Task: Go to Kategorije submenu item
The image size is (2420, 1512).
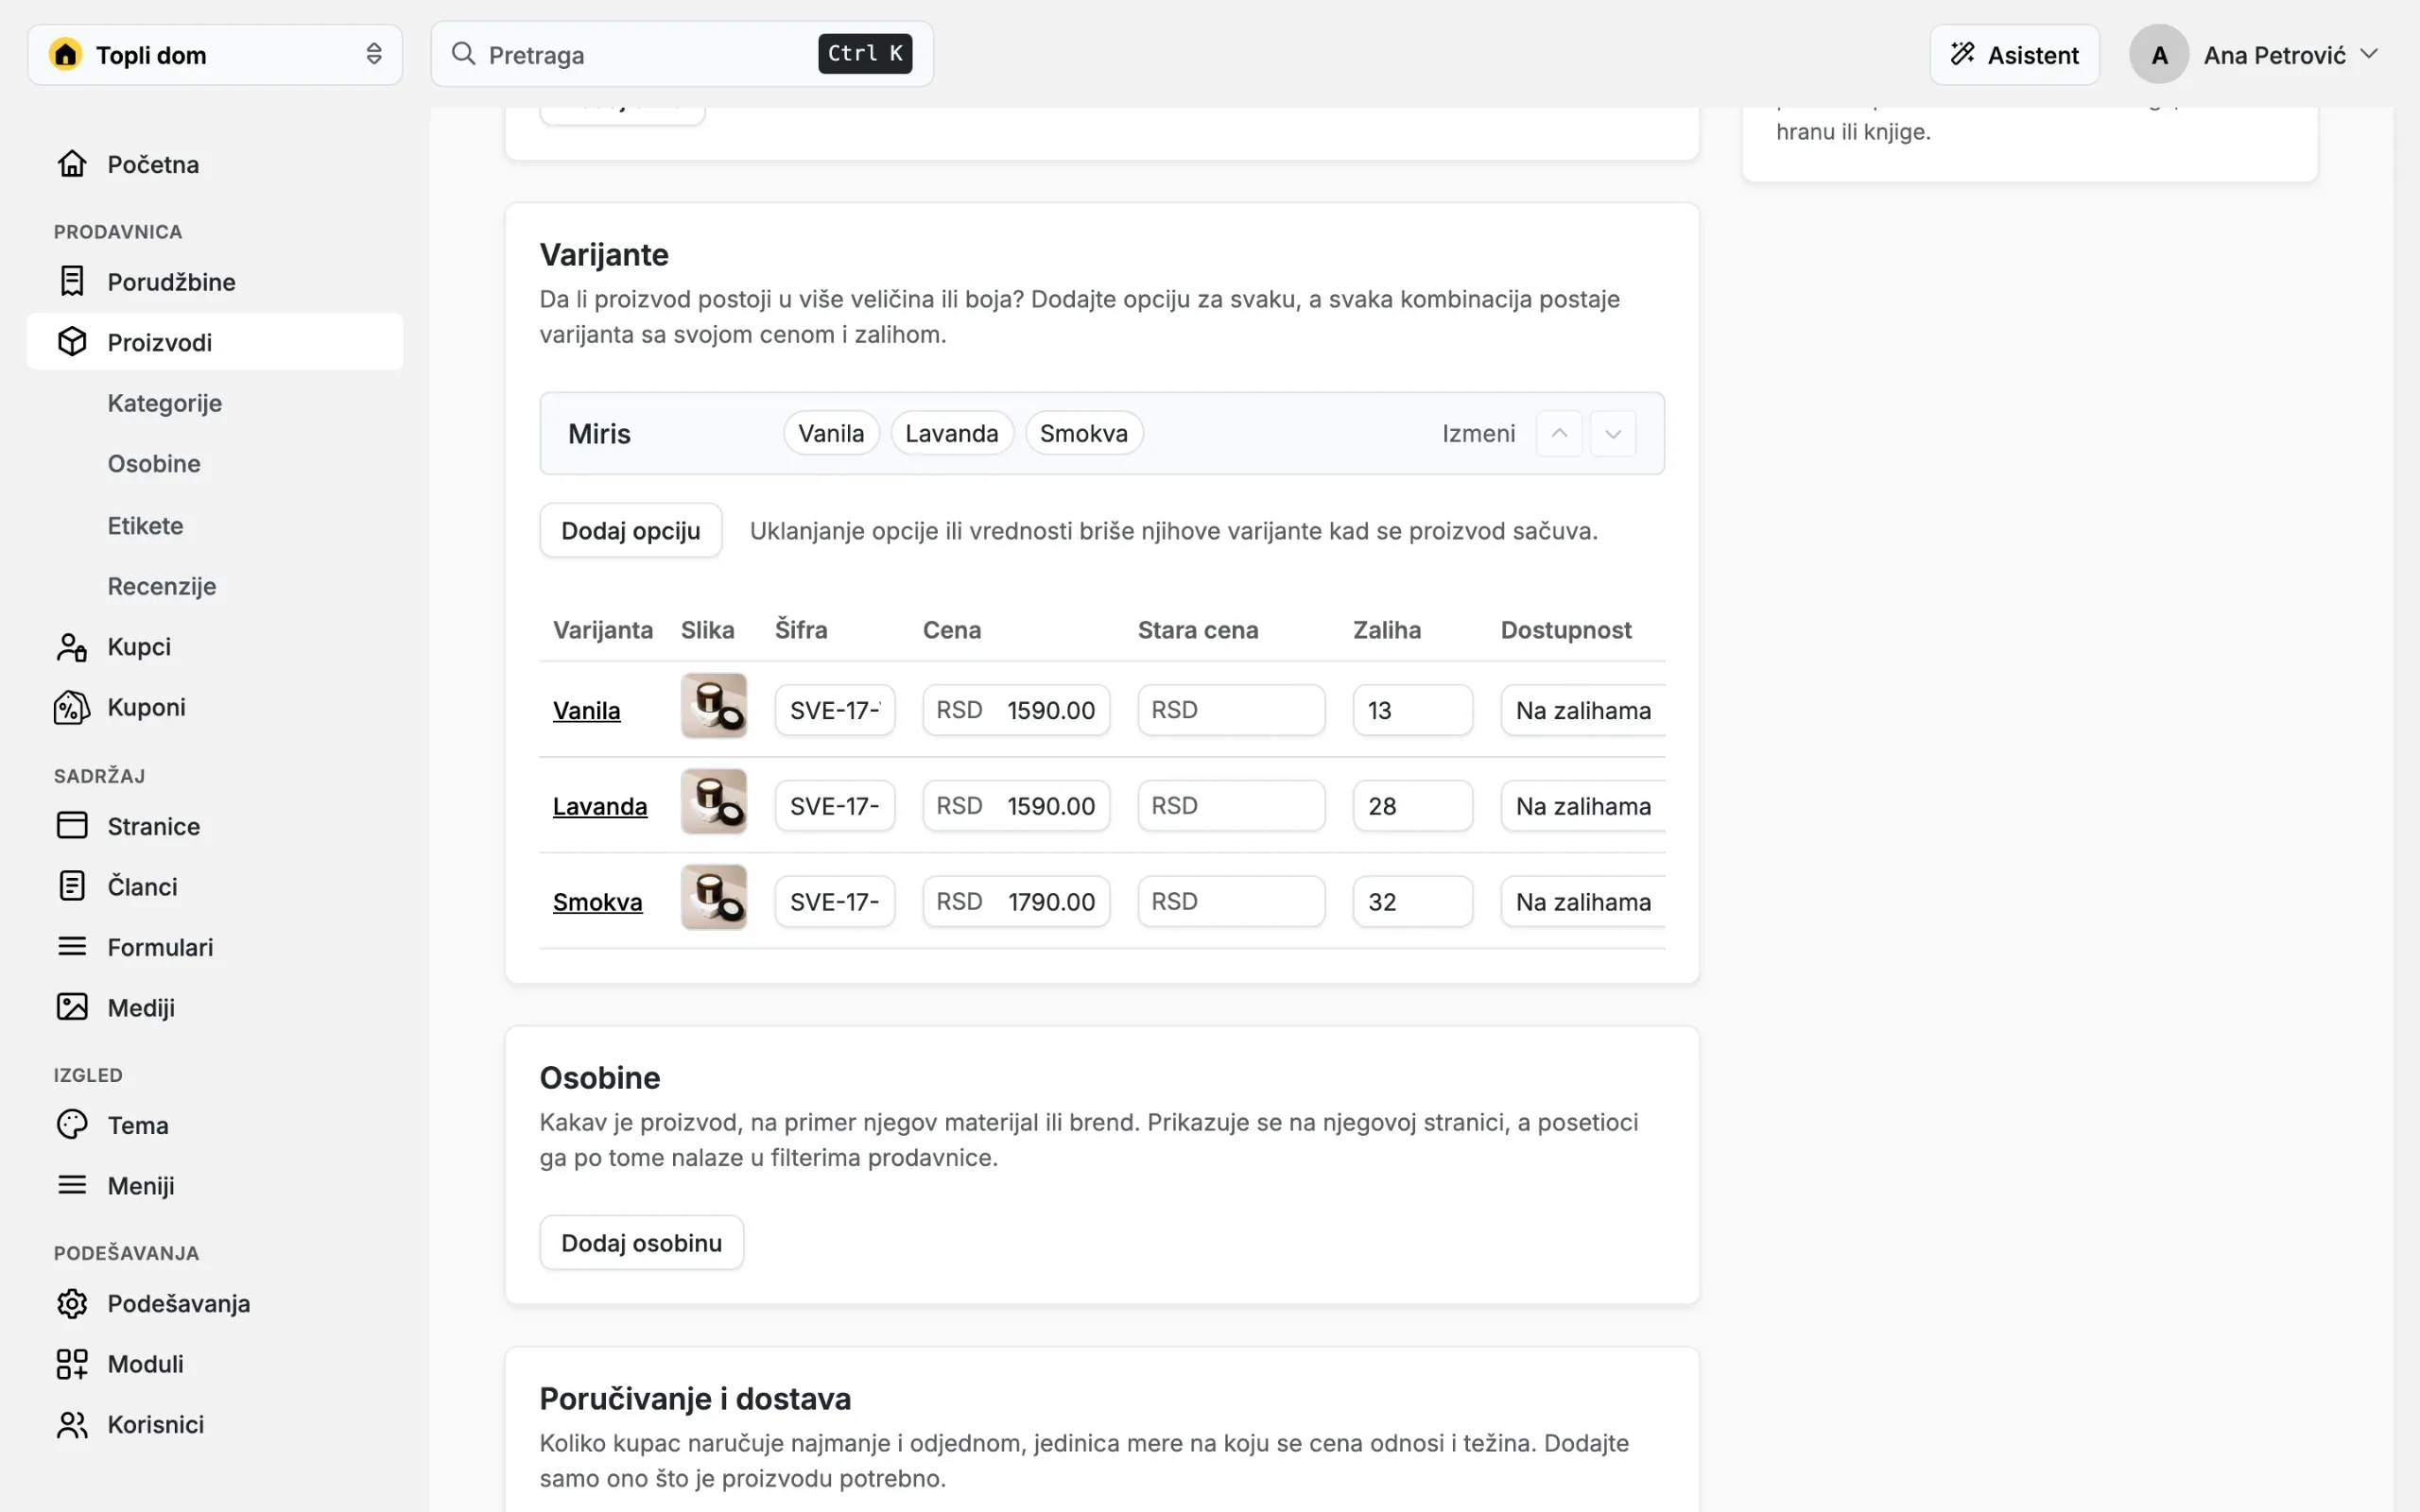Action: click(165, 403)
